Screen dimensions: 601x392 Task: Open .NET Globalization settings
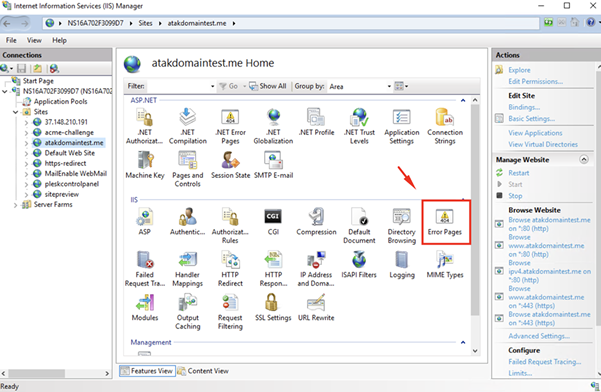[273, 126]
